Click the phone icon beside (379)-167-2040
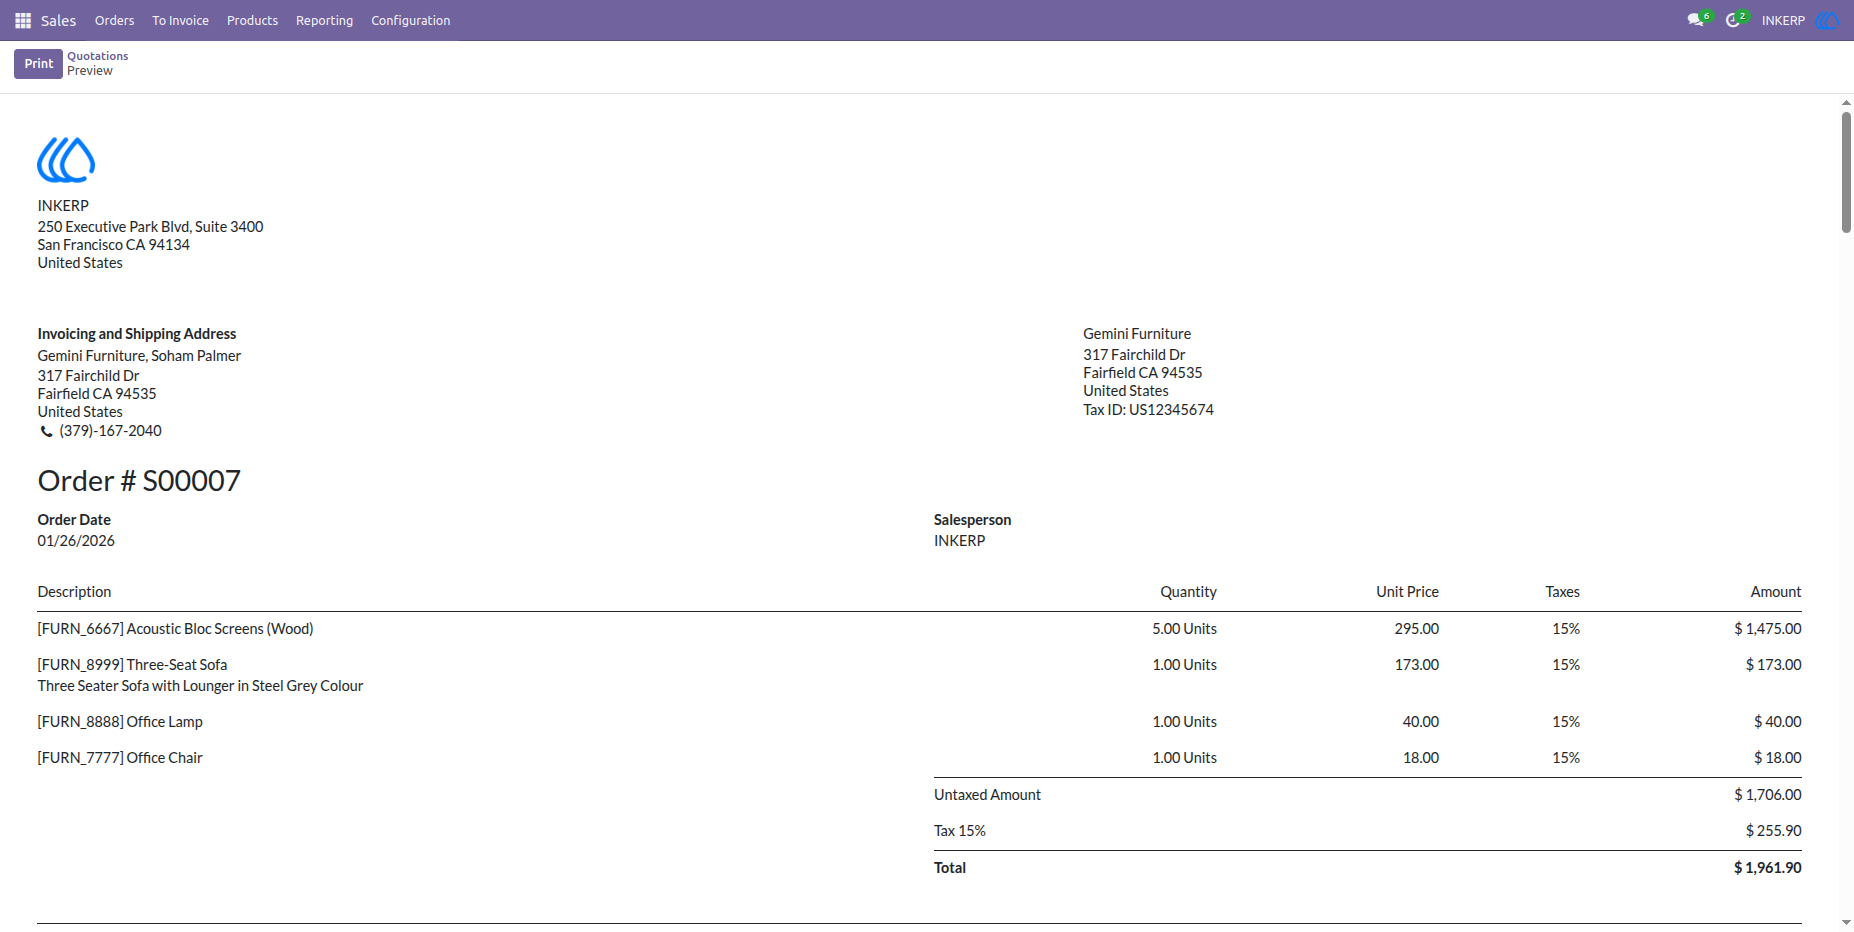Viewport: 1854px width, 932px height. click(x=46, y=432)
